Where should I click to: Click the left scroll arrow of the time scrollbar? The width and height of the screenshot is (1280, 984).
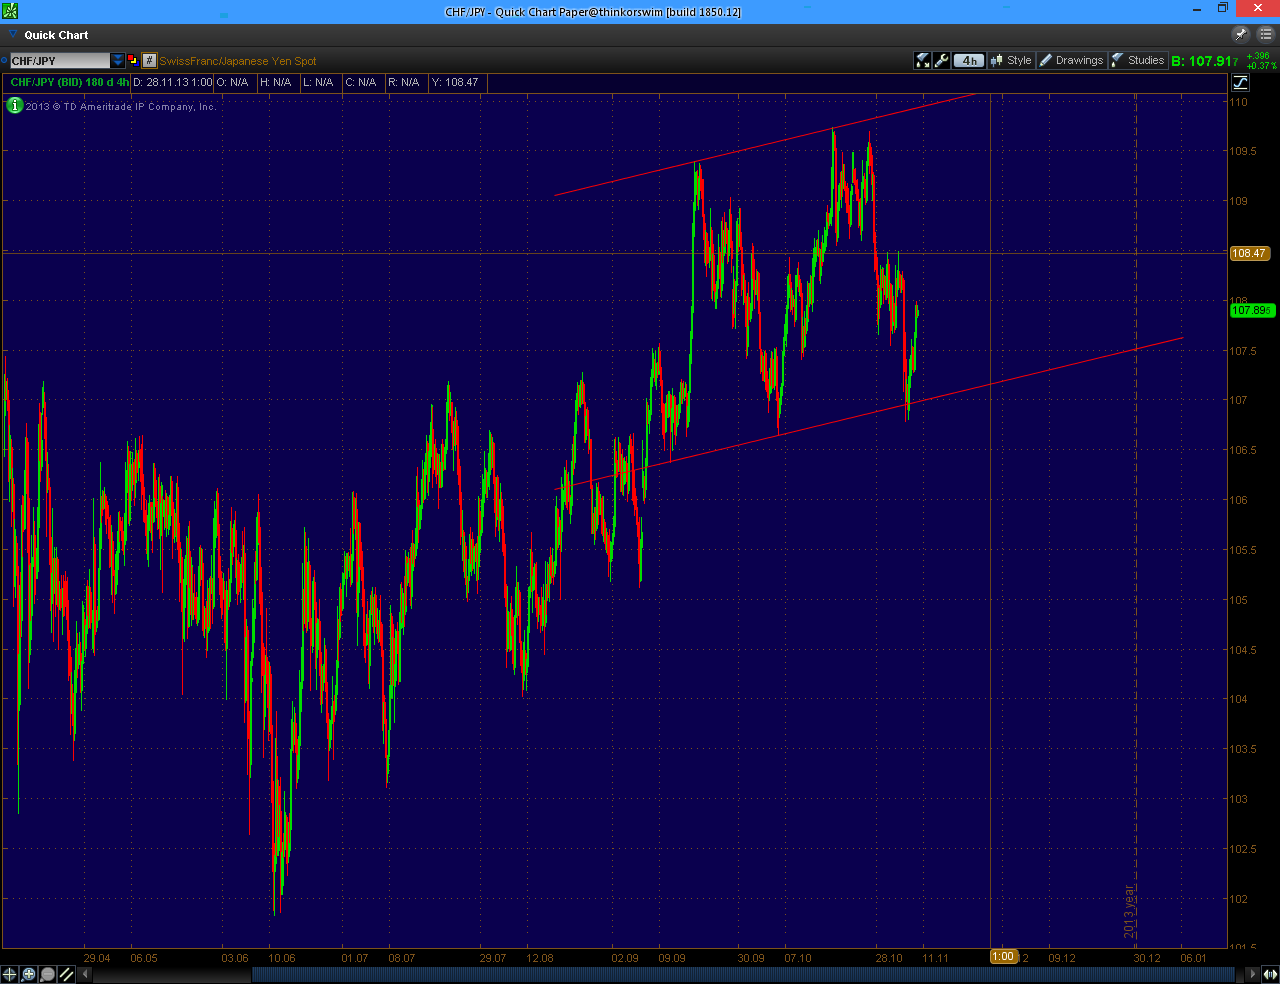coord(85,974)
